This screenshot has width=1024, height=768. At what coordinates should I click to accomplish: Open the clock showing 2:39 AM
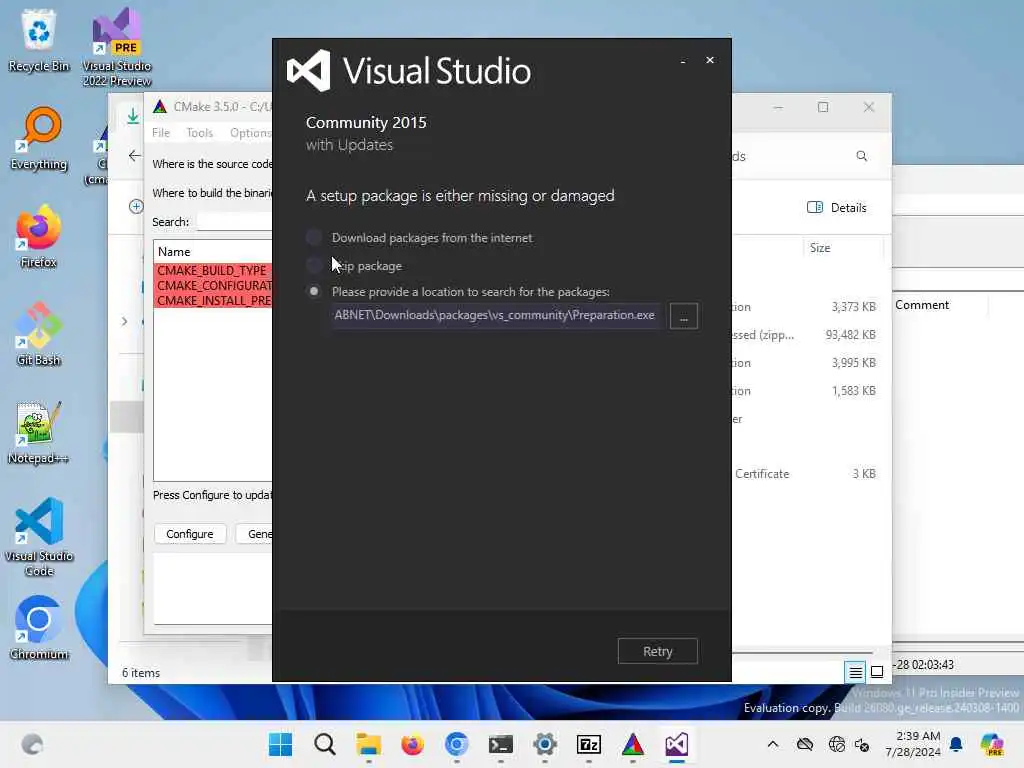pyautogui.click(x=913, y=744)
